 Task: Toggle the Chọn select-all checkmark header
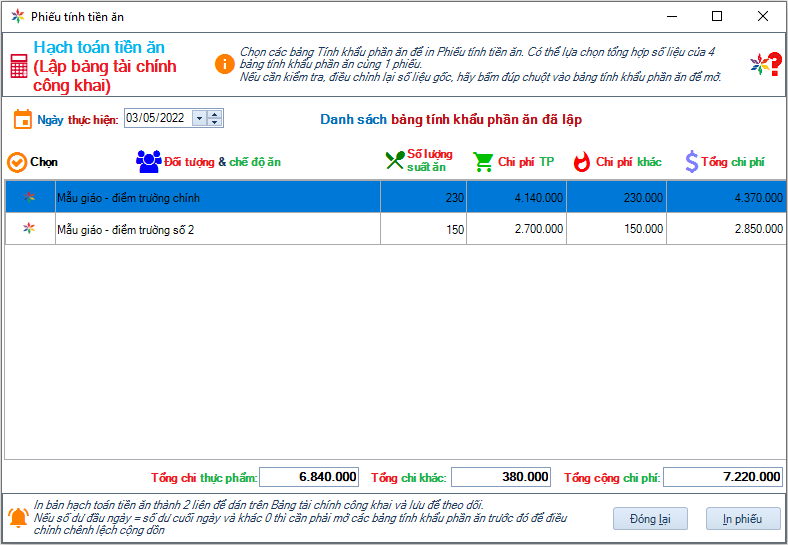17,161
